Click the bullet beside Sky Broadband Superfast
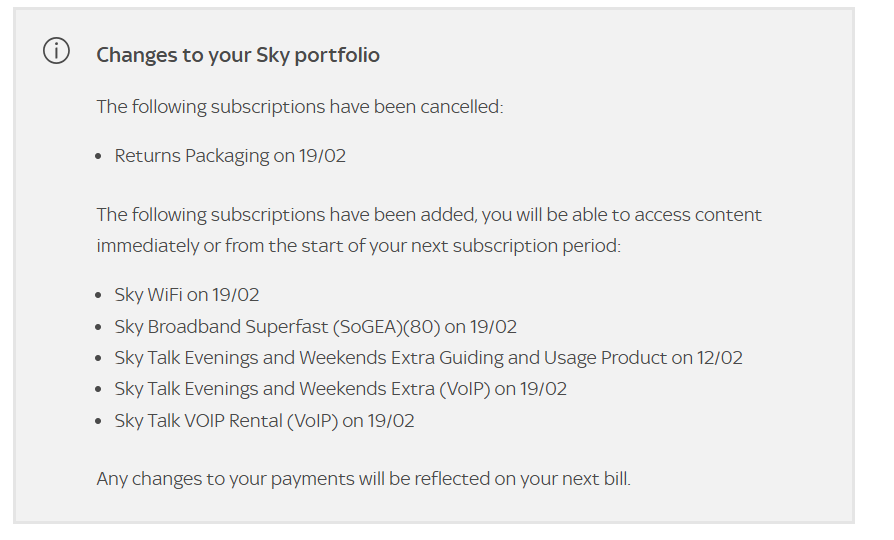Viewport: 894px width, 540px height. 100,328
